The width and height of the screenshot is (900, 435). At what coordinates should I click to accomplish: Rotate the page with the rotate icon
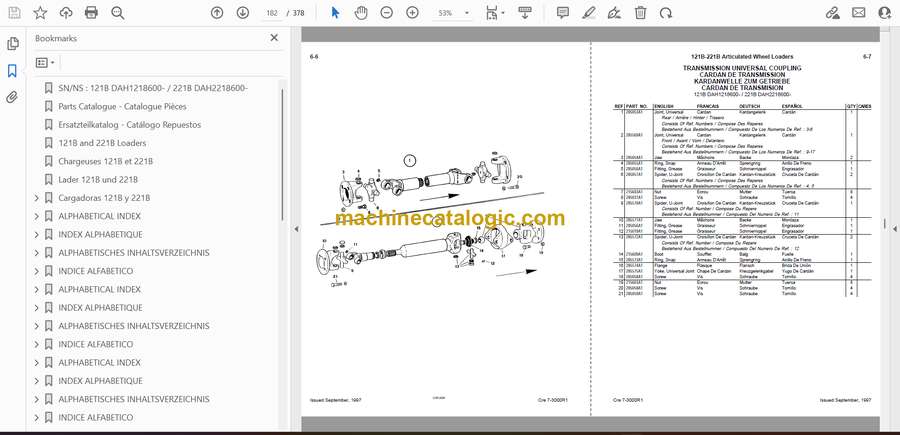tap(666, 13)
